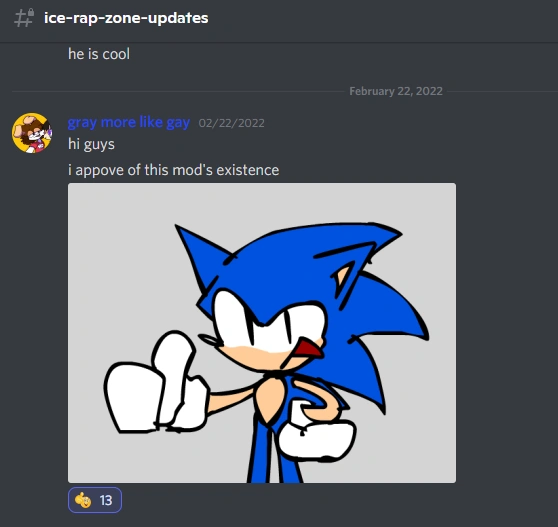558x527 pixels.
Task: Click Sonic's red open mouth in the drawing
Action: click(310, 350)
